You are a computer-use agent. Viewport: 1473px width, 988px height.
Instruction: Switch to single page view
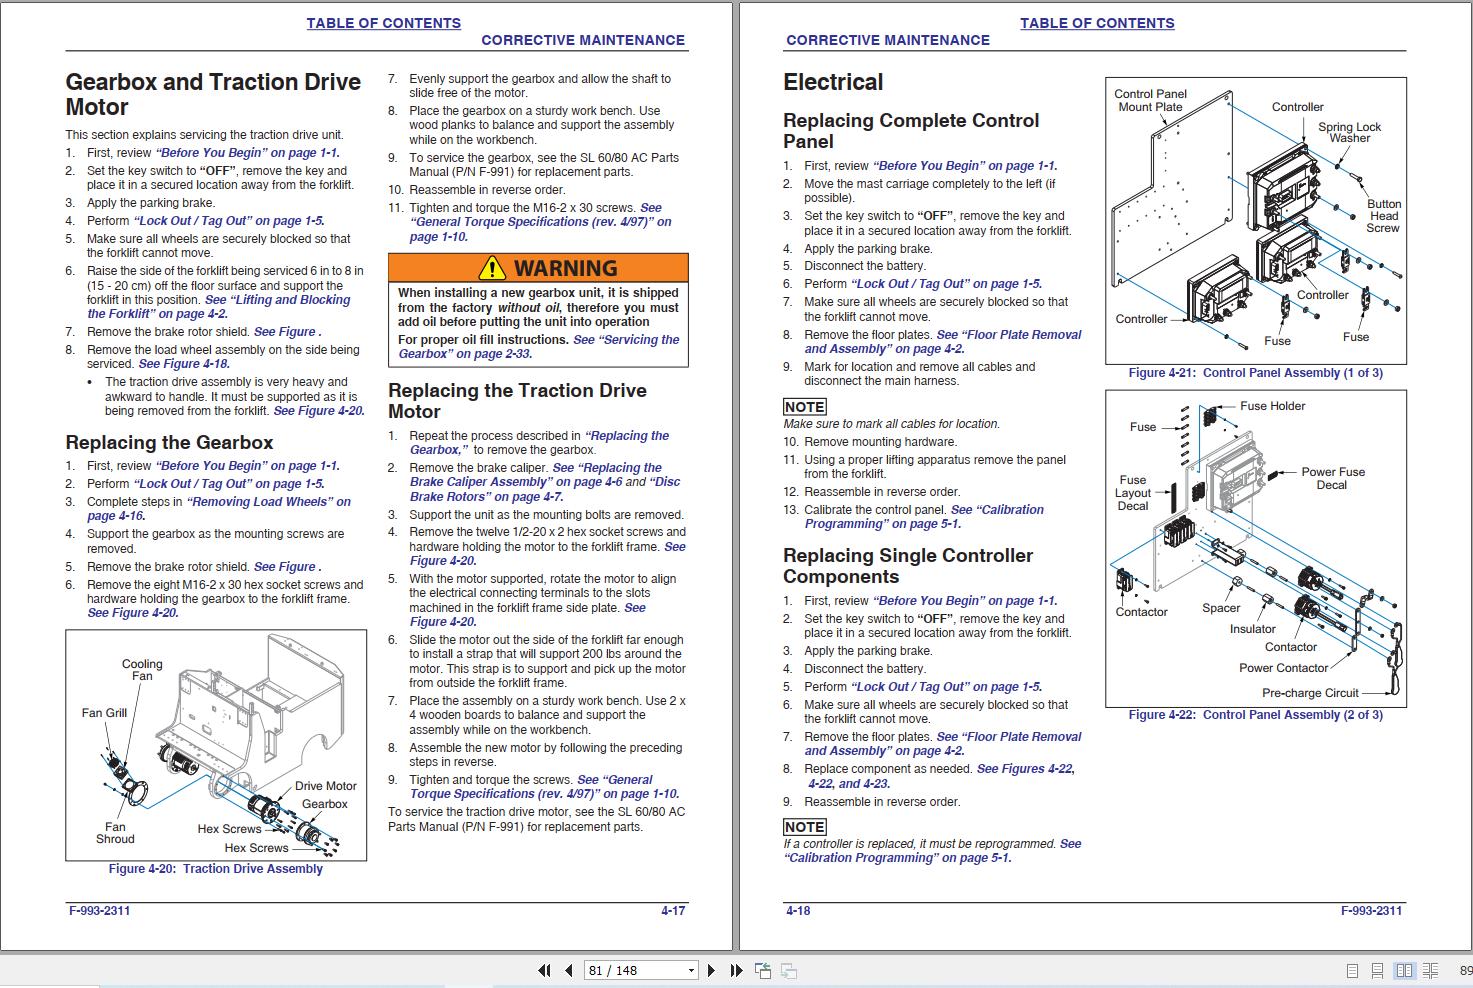pyautogui.click(x=1352, y=970)
